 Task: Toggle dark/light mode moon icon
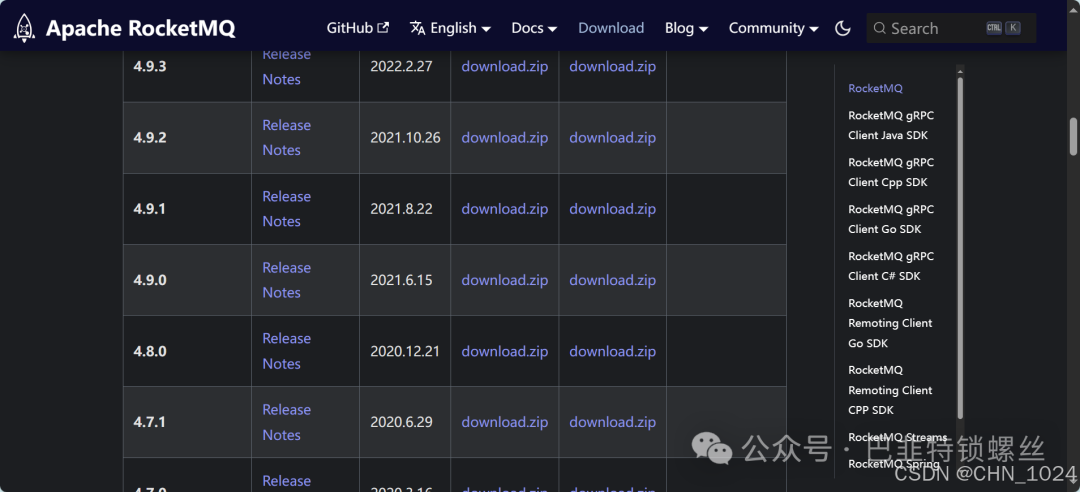(842, 28)
